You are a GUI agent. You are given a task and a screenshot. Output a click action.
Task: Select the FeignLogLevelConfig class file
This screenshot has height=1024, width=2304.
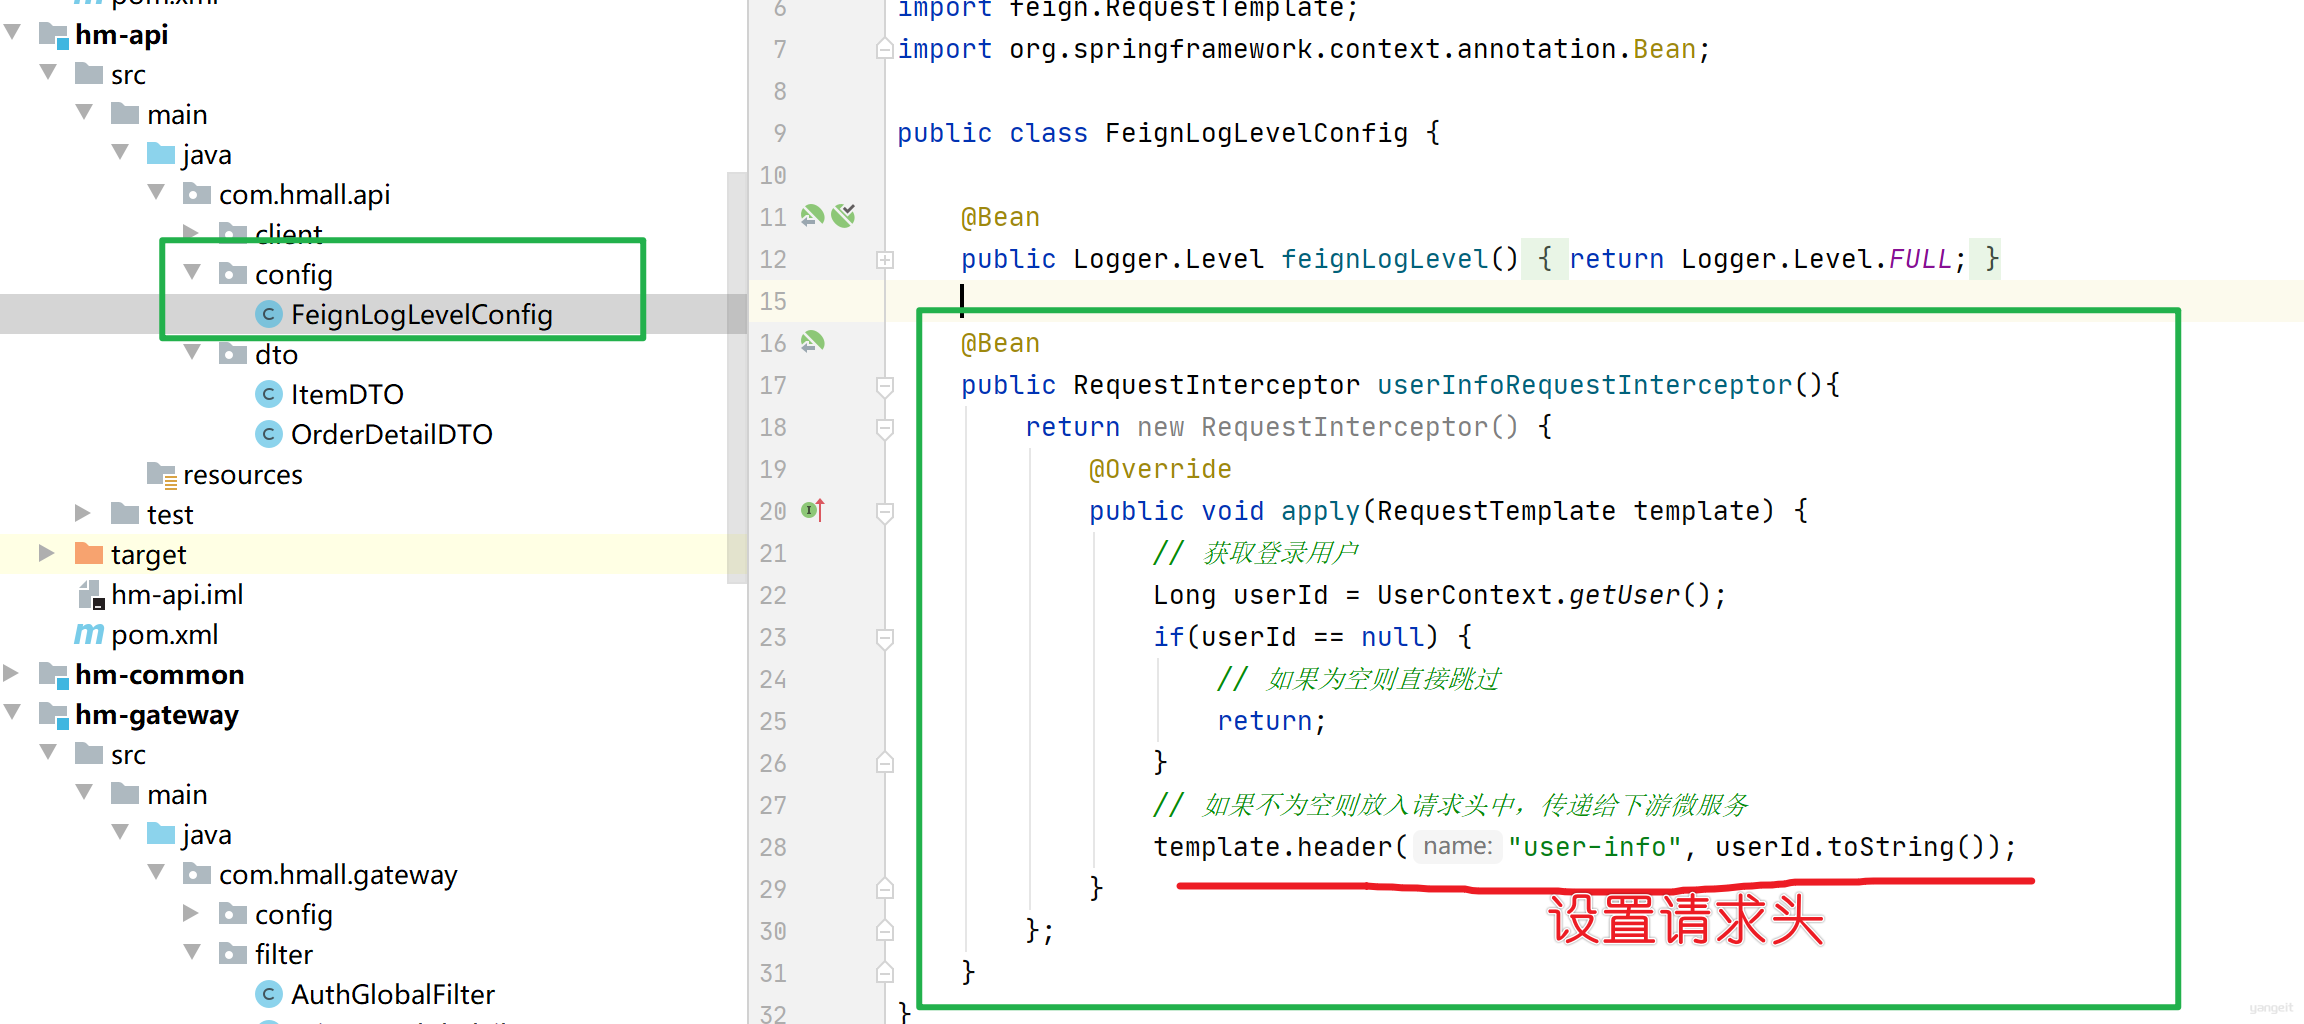(421, 314)
